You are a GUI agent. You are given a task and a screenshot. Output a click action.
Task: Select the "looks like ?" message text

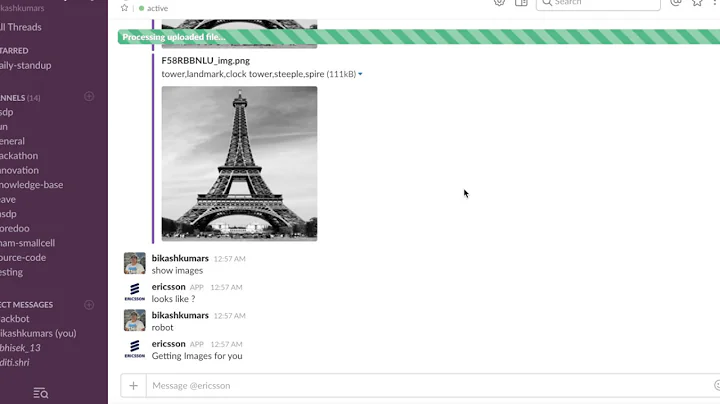pos(174,299)
